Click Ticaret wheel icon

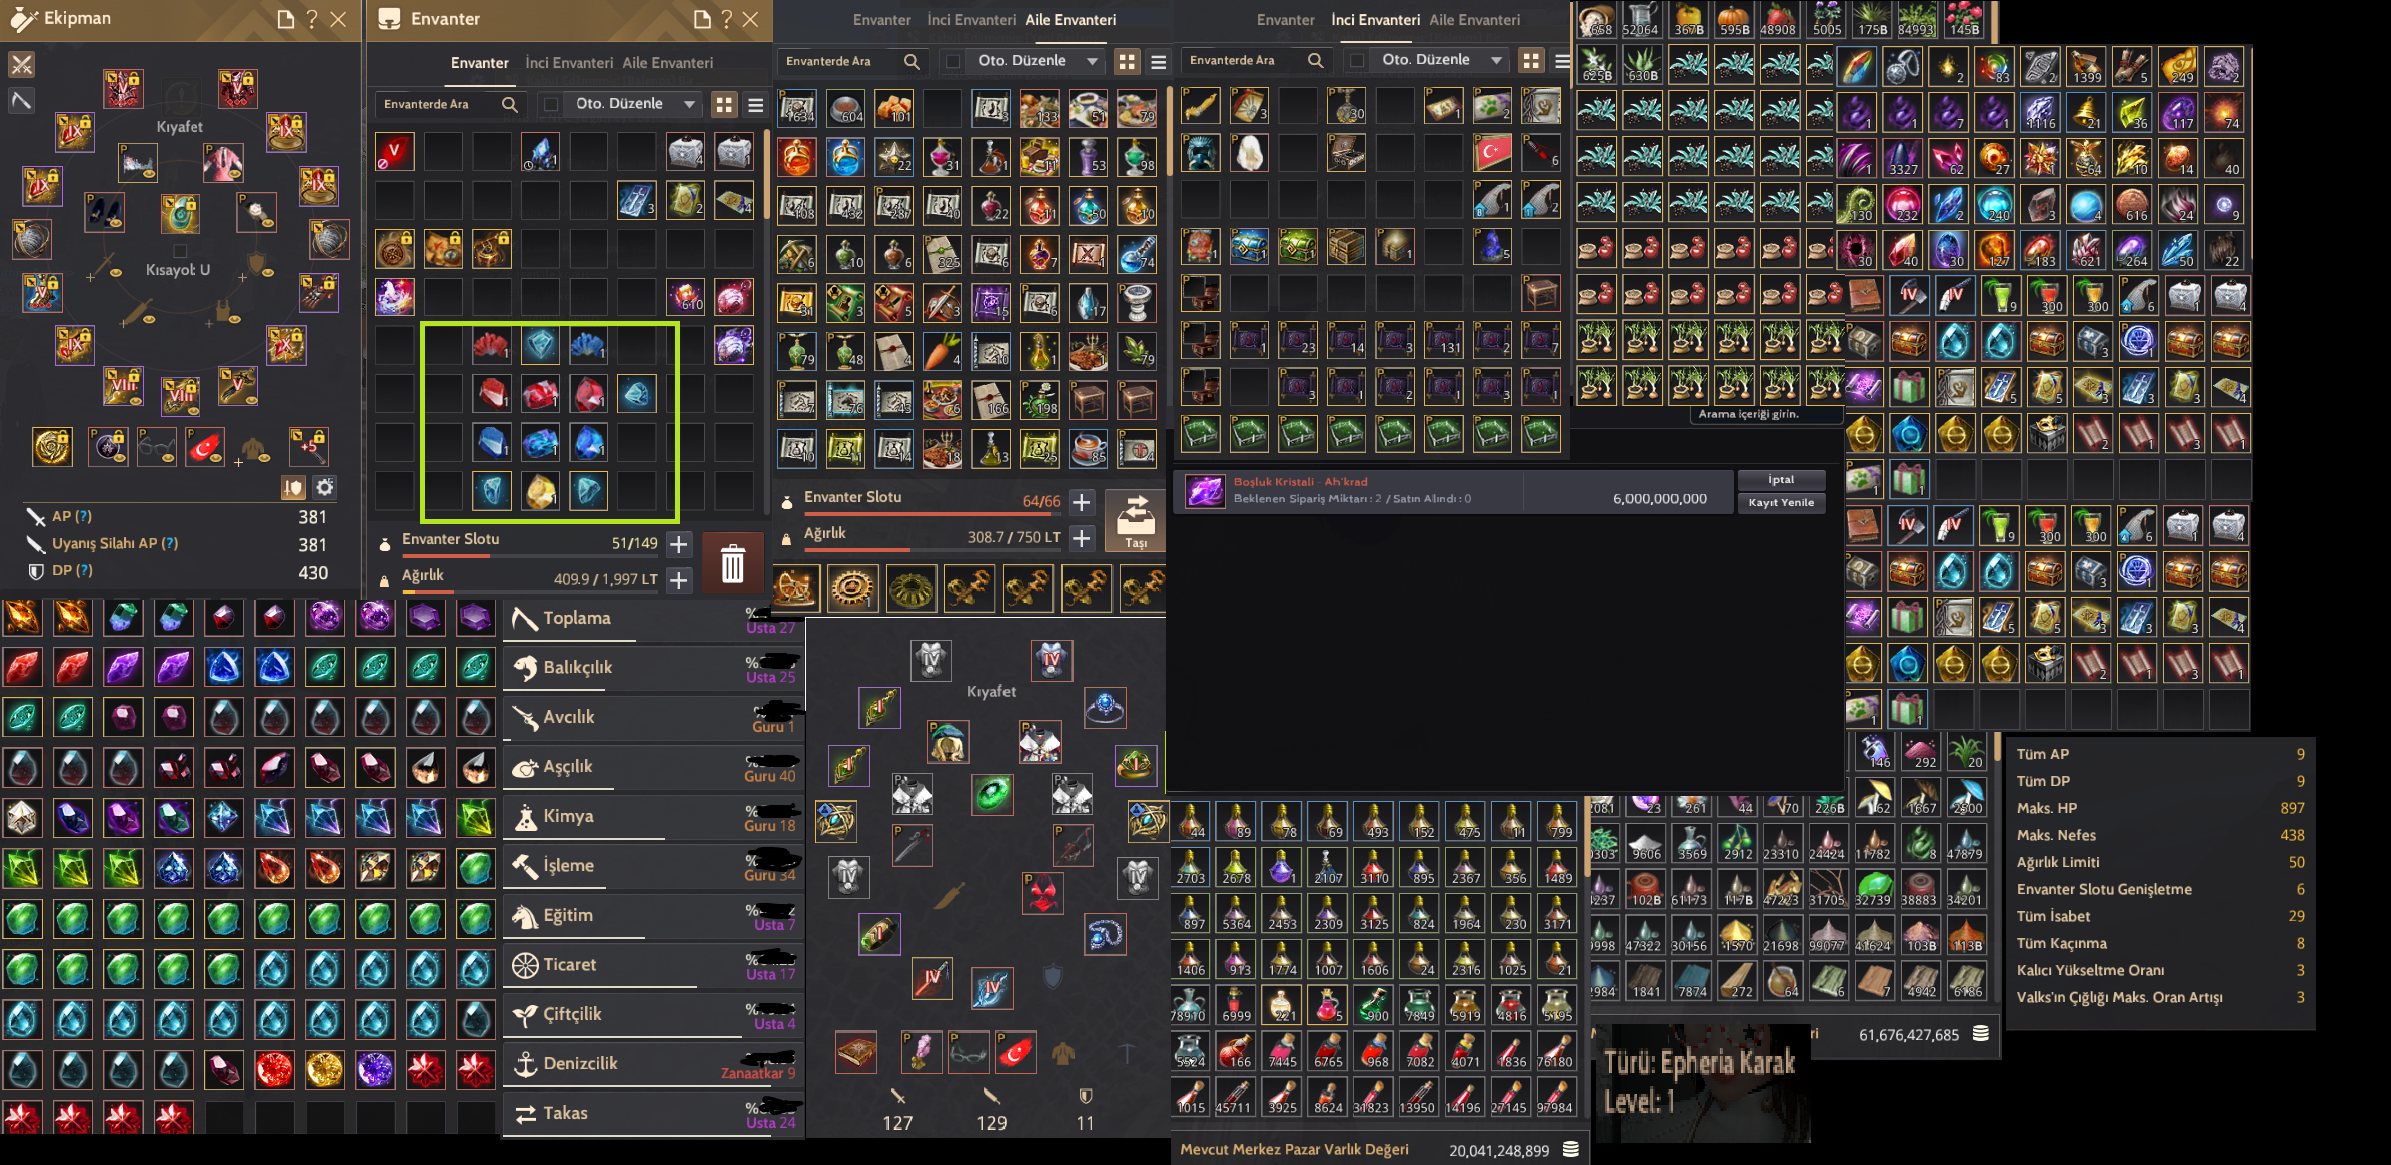pos(525,965)
